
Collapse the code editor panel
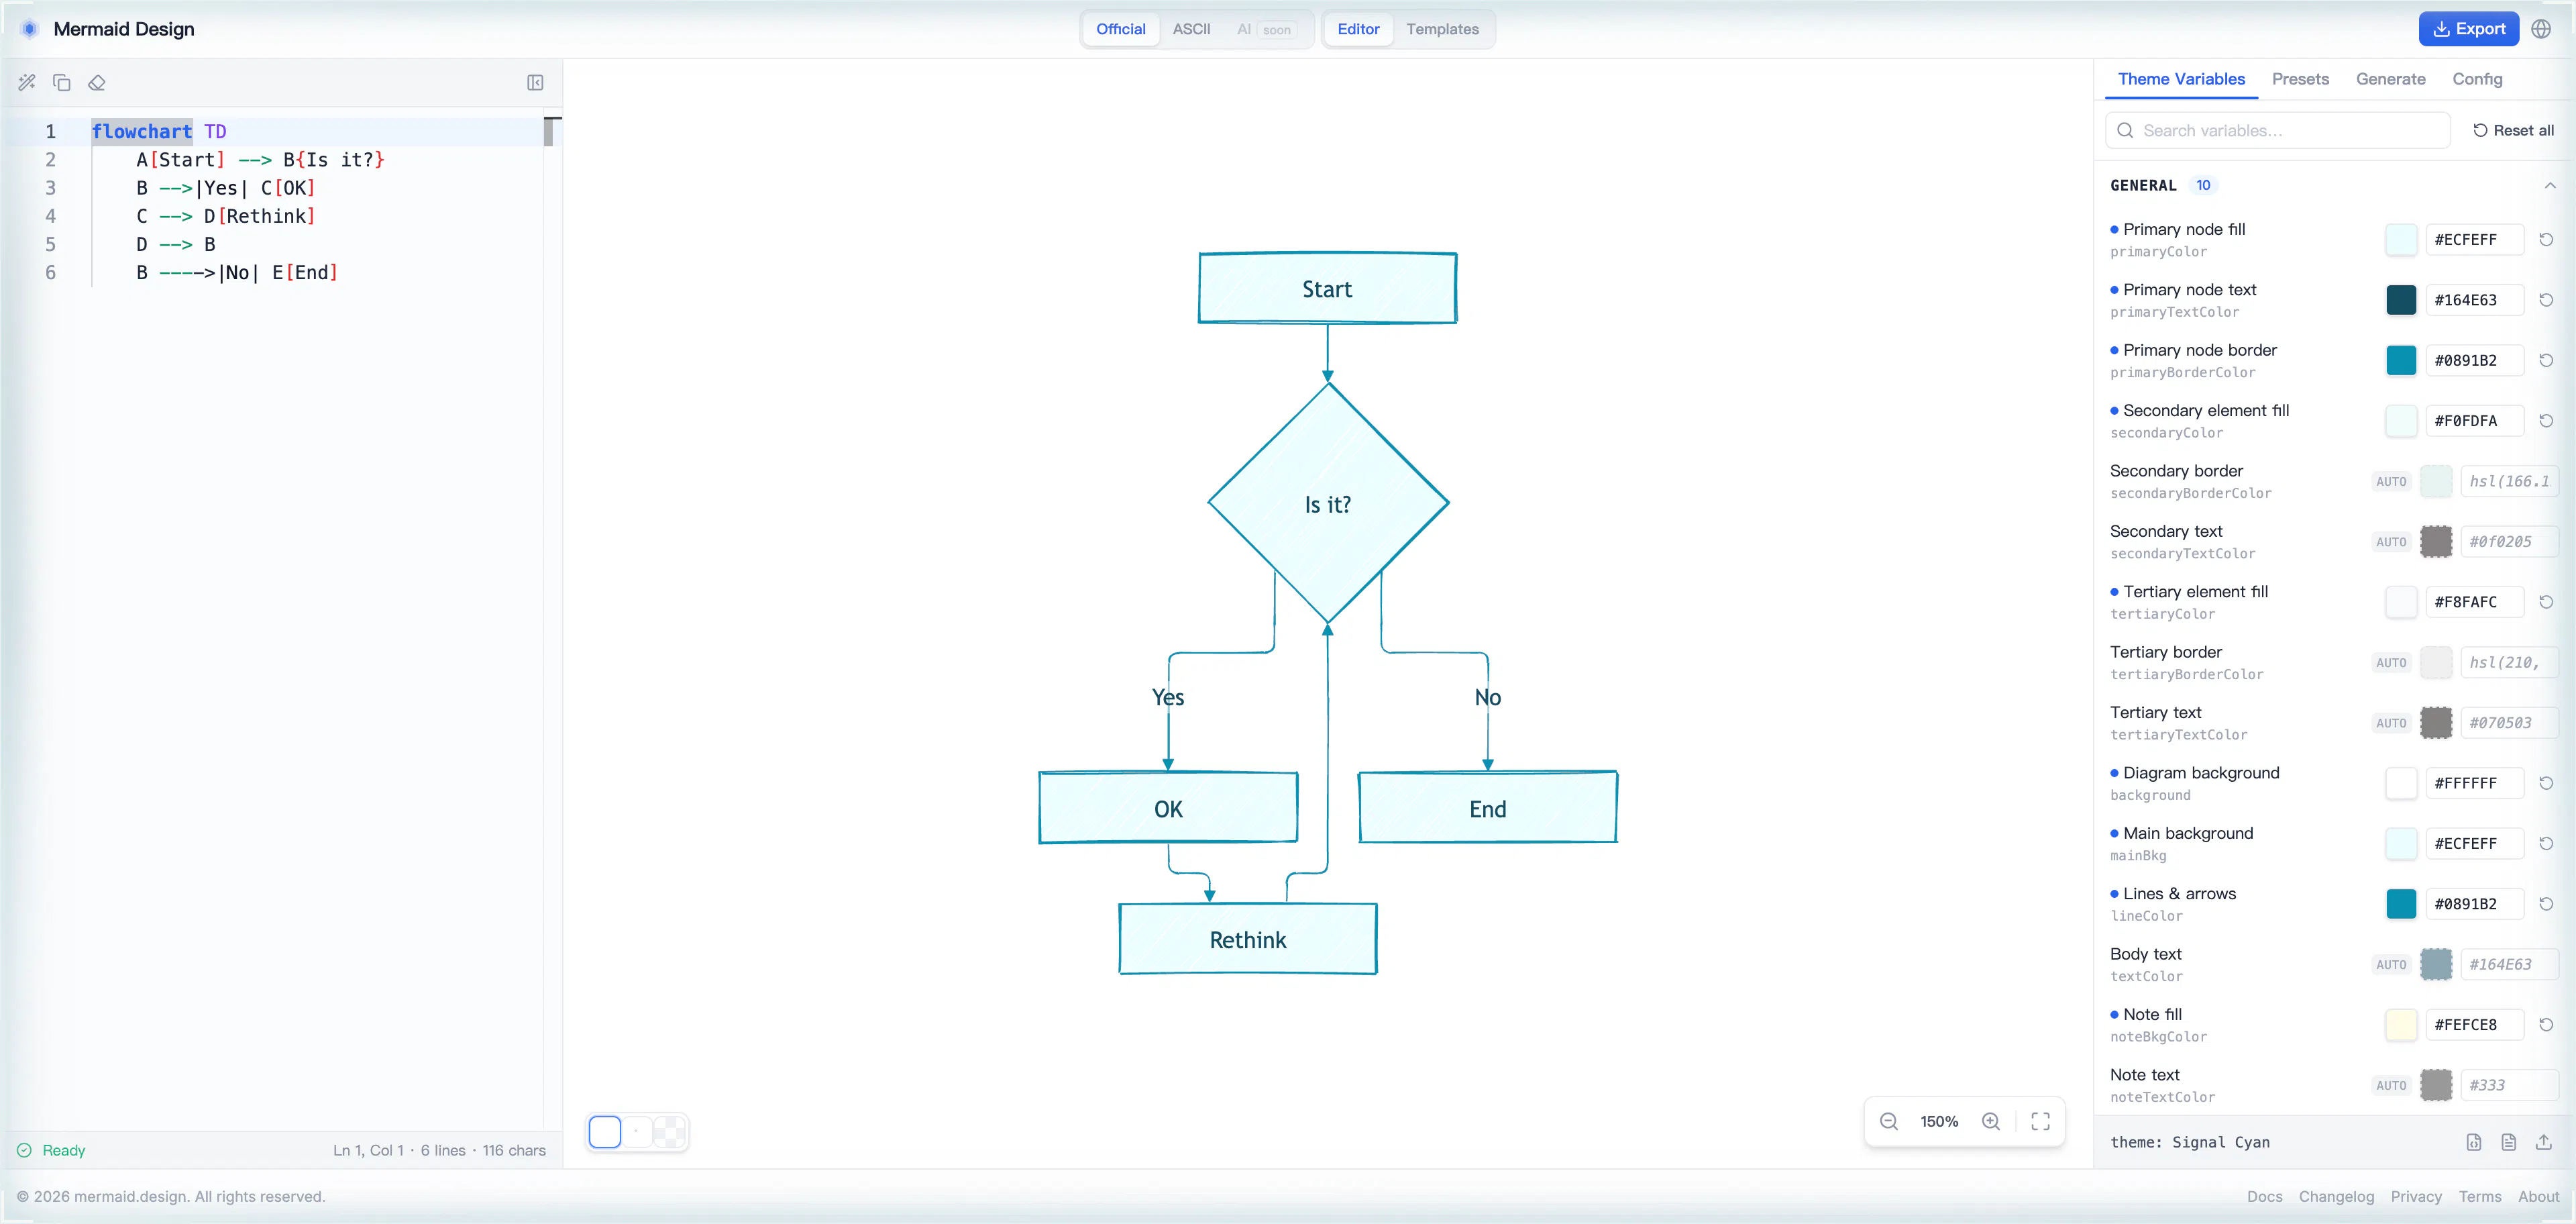(x=535, y=83)
